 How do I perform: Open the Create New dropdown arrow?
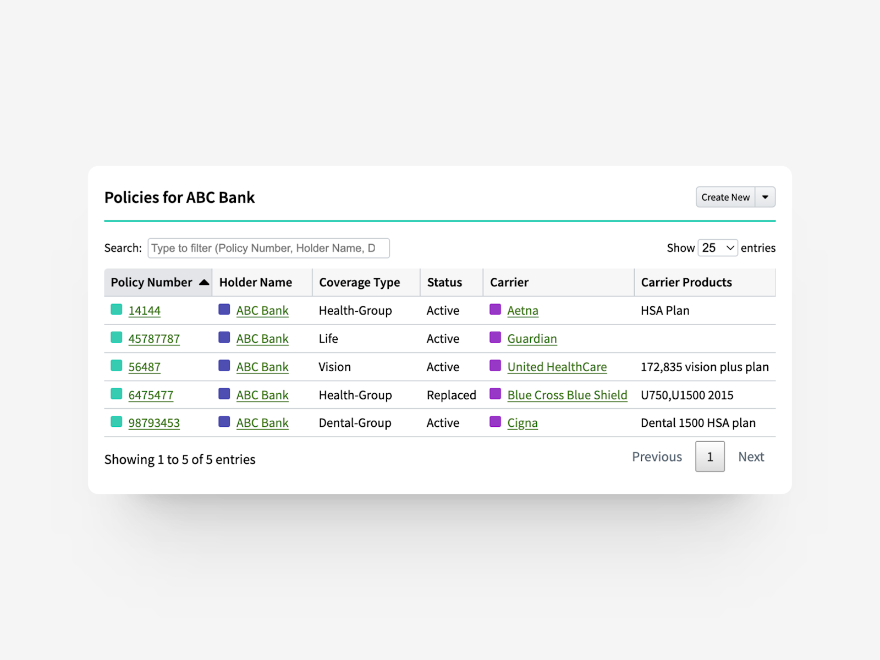pyautogui.click(x=765, y=197)
